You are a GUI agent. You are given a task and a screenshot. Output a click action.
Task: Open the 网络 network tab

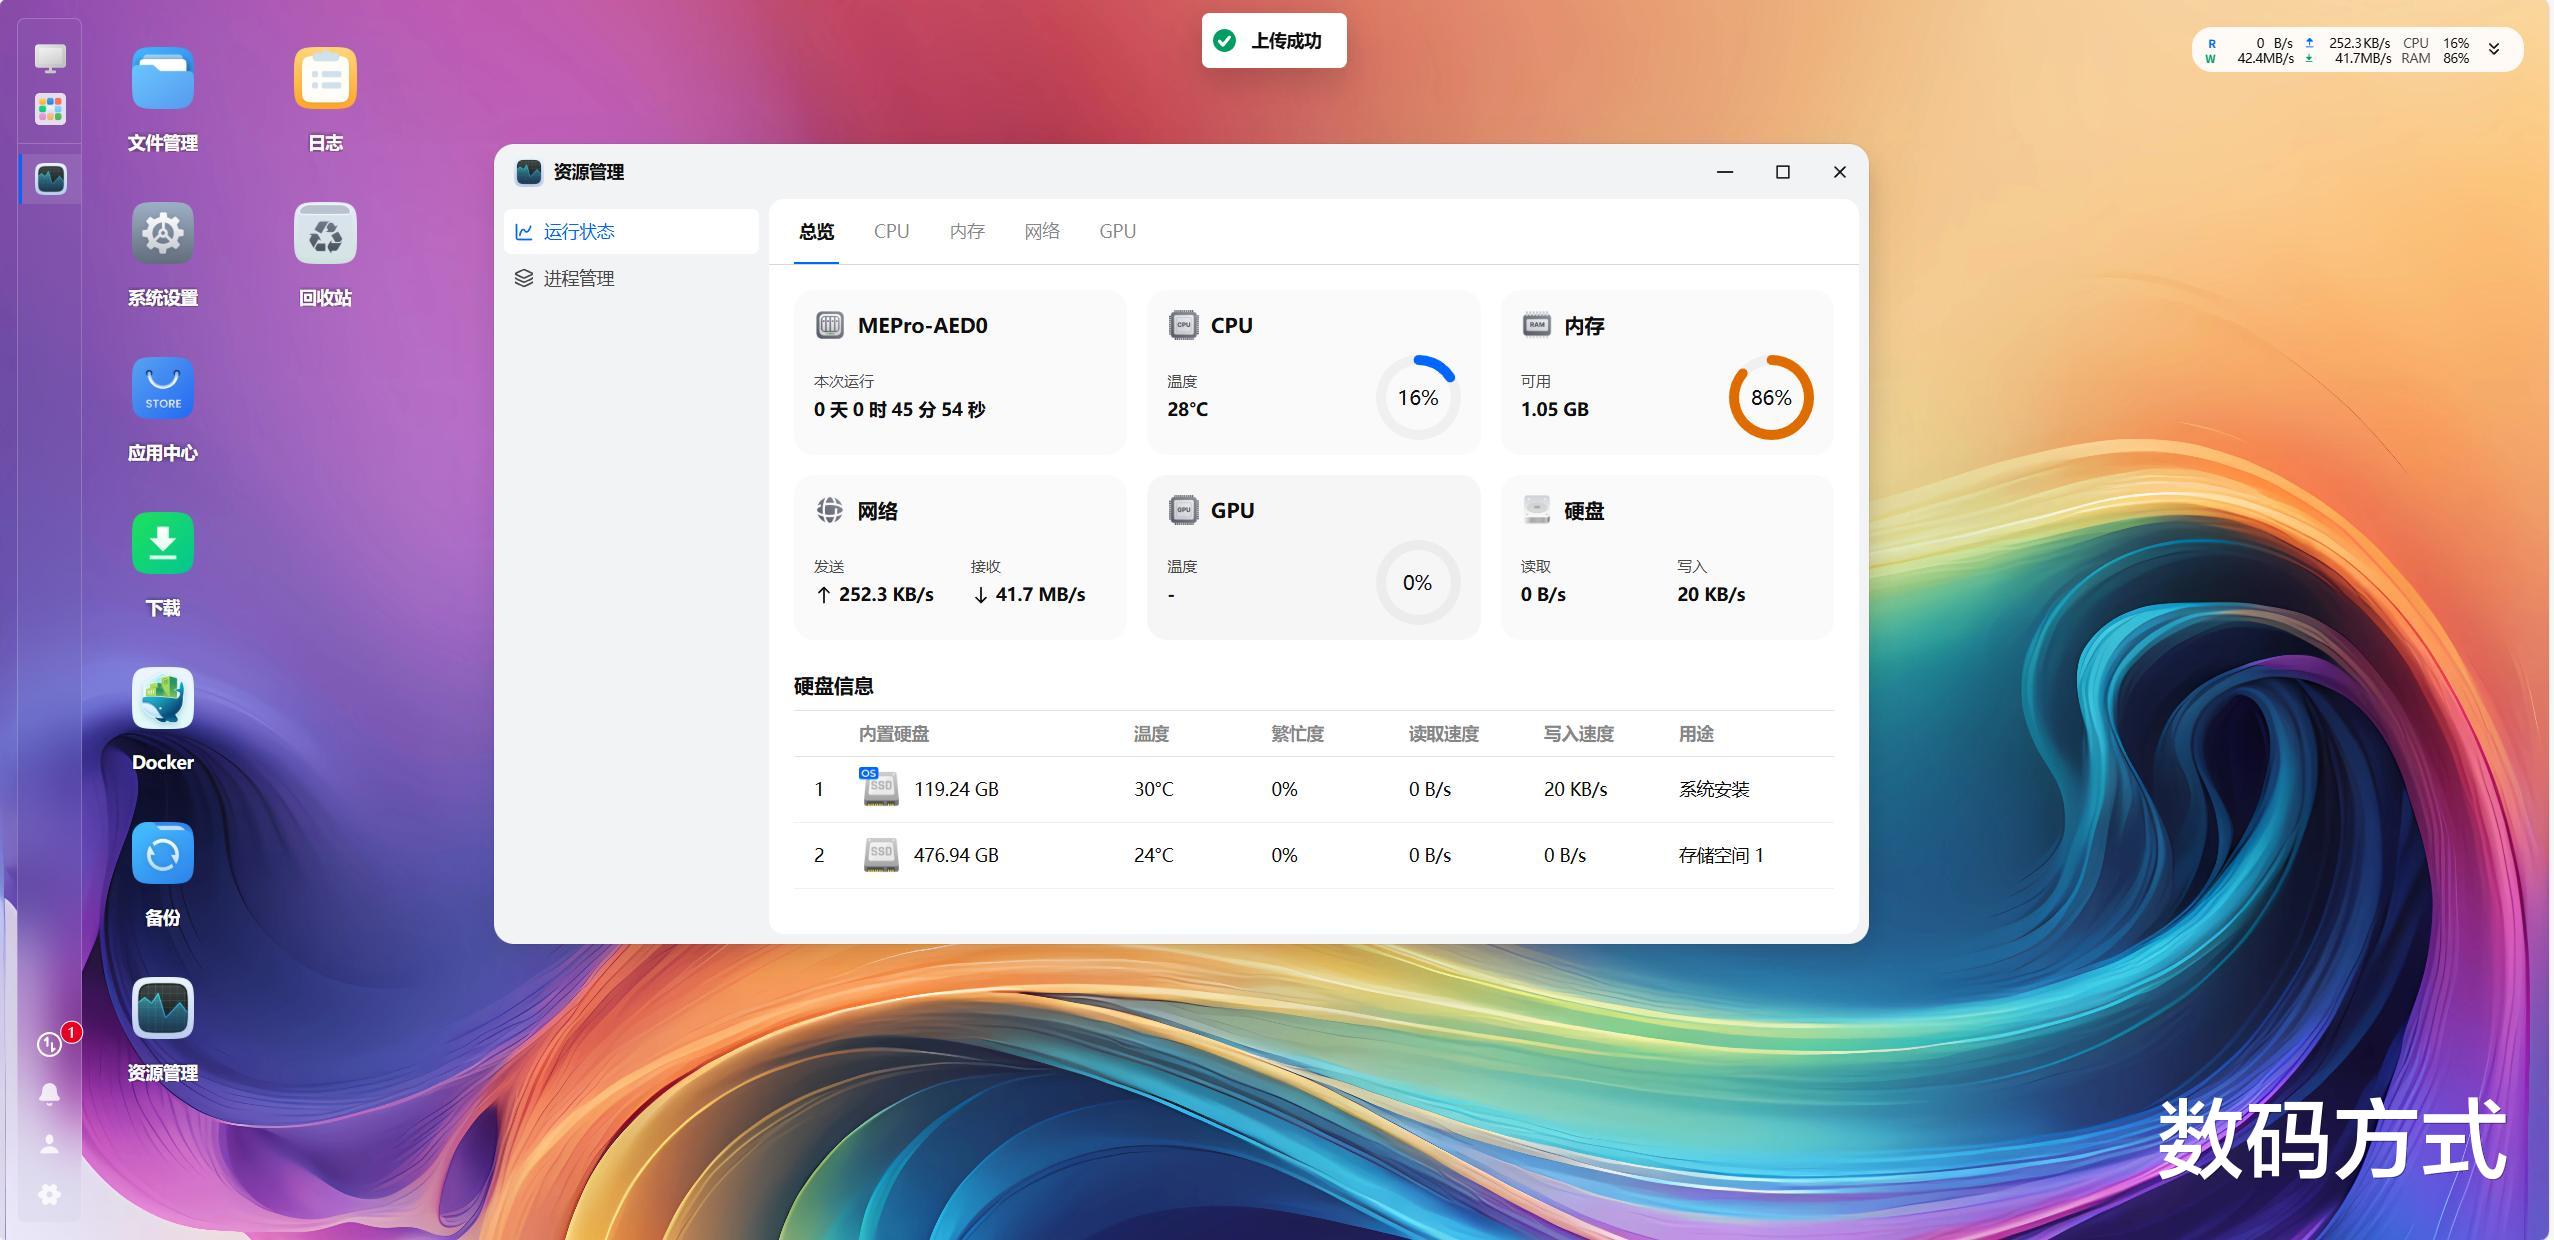point(1041,232)
